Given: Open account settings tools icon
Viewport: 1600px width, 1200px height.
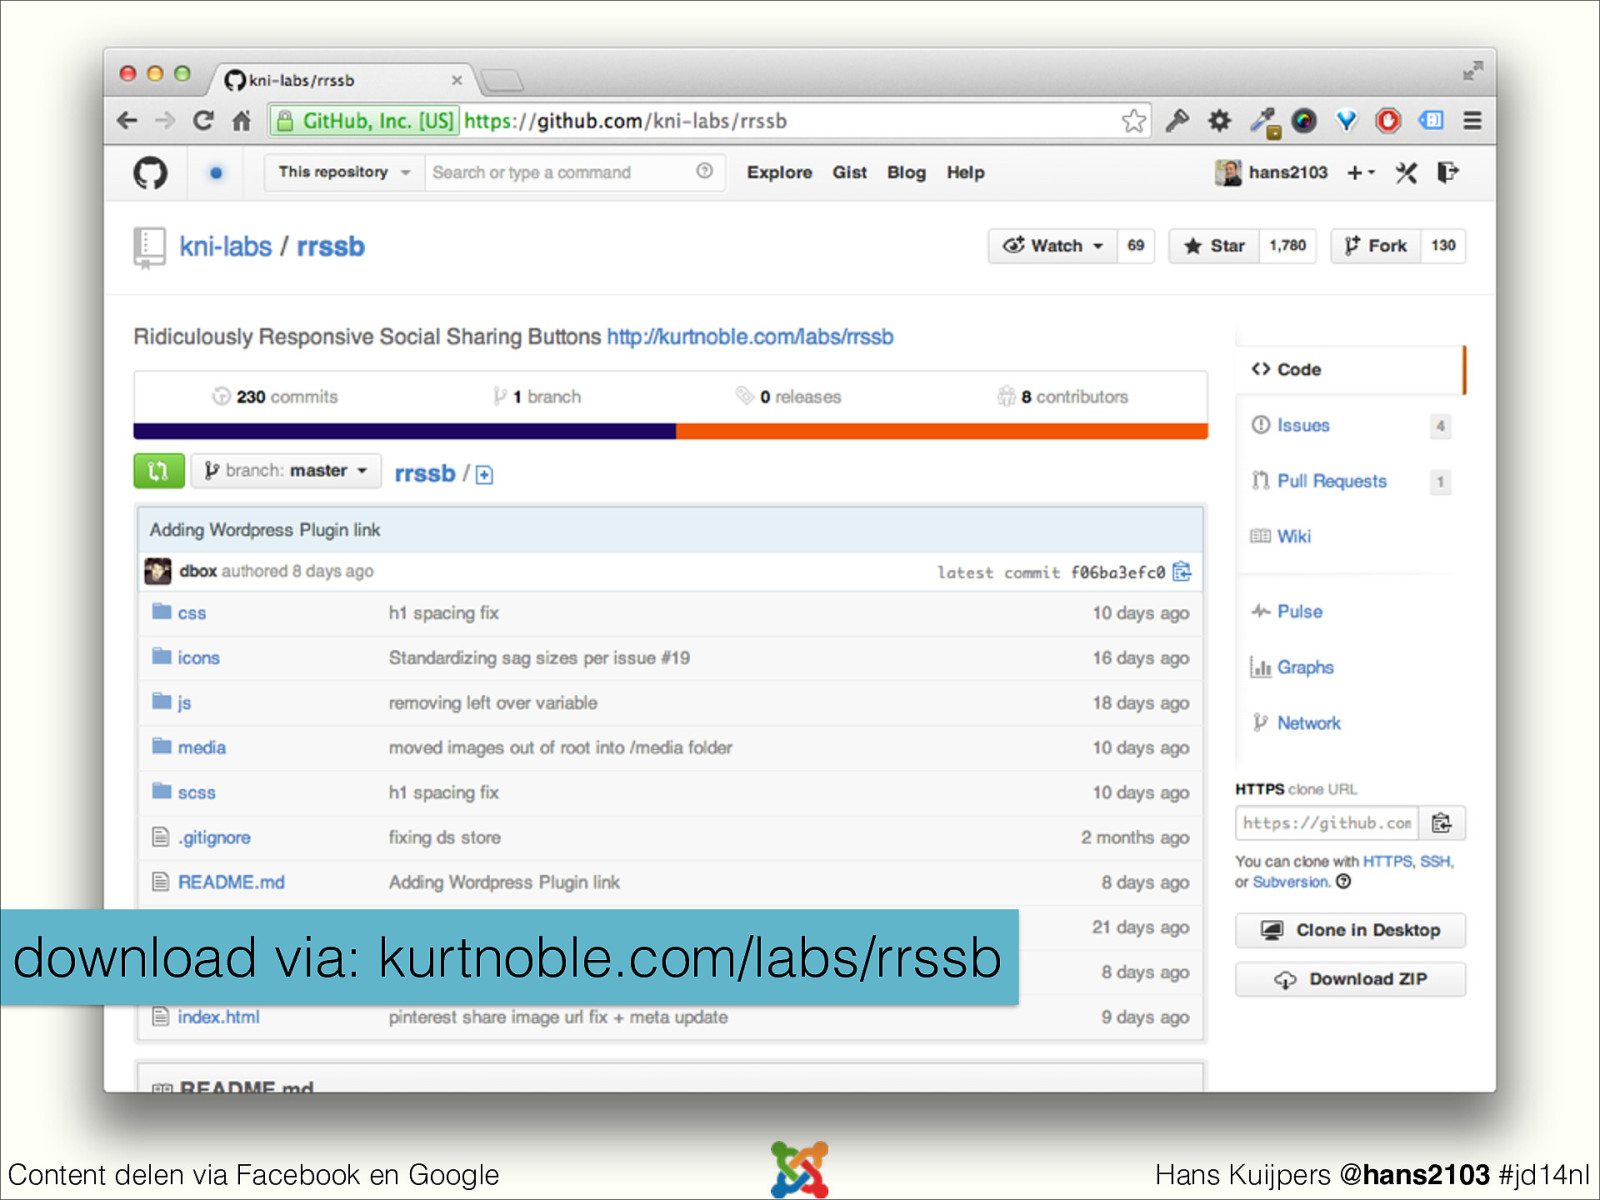Looking at the screenshot, I should [1406, 173].
